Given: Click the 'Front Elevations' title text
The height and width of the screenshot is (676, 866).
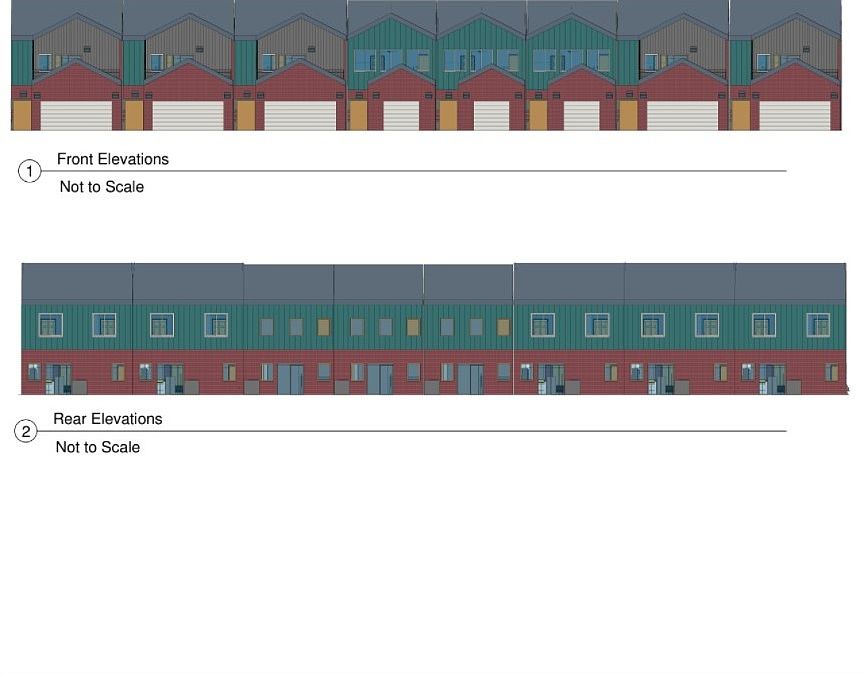Looking at the screenshot, I should pyautogui.click(x=113, y=159).
